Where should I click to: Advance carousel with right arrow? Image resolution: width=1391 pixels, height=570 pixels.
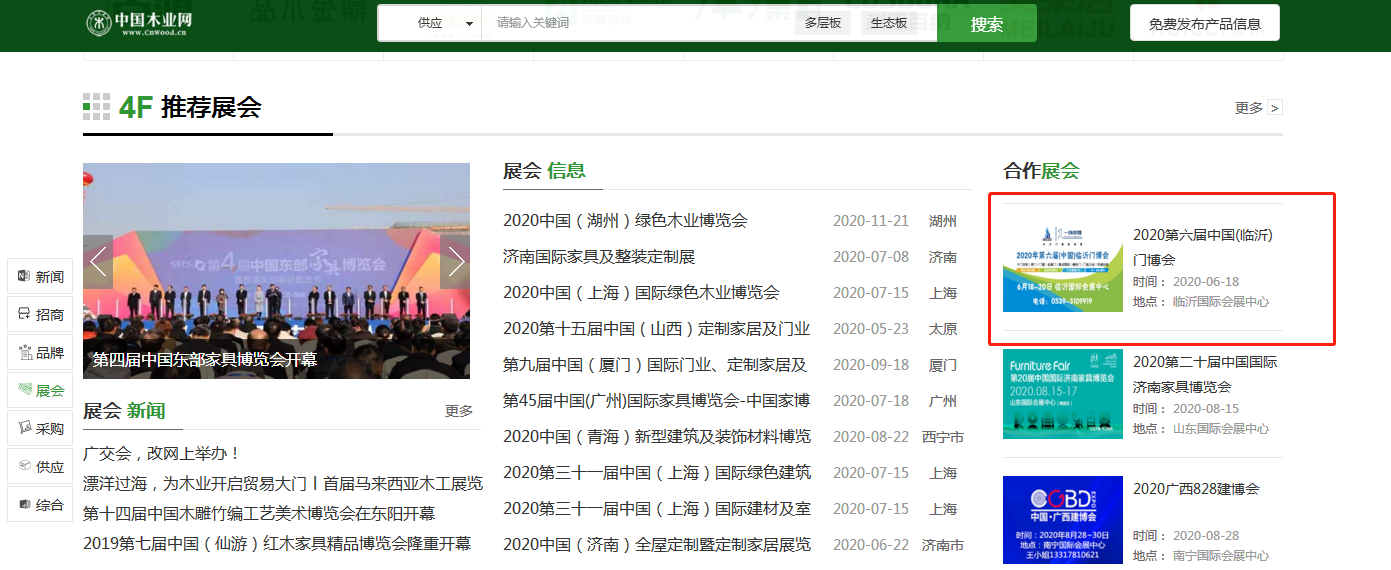coord(455,262)
